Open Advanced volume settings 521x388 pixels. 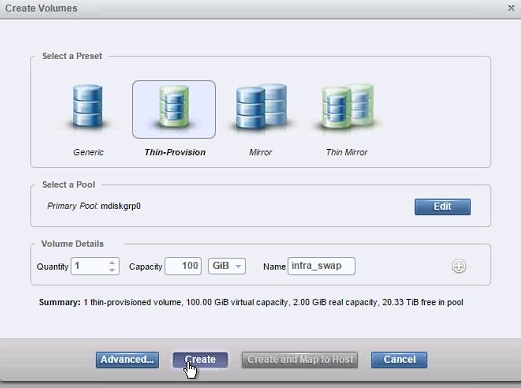click(x=127, y=360)
